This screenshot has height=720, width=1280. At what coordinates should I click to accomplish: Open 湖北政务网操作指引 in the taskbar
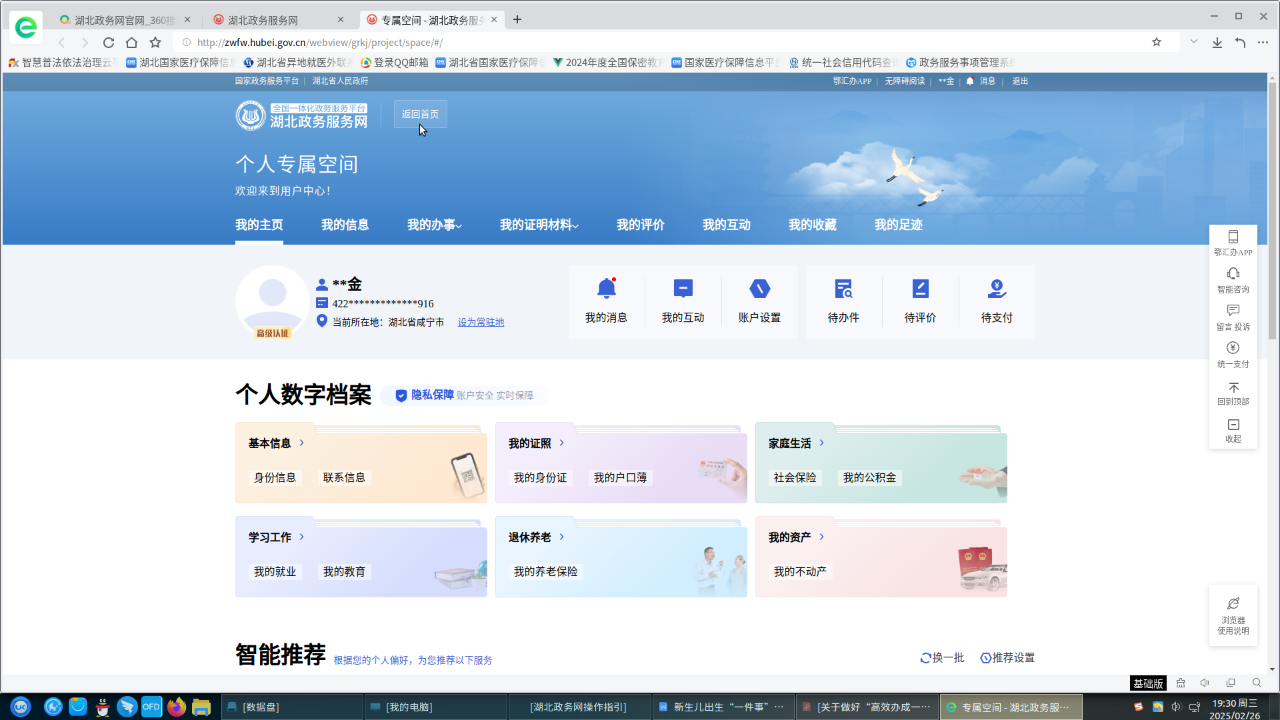point(578,707)
